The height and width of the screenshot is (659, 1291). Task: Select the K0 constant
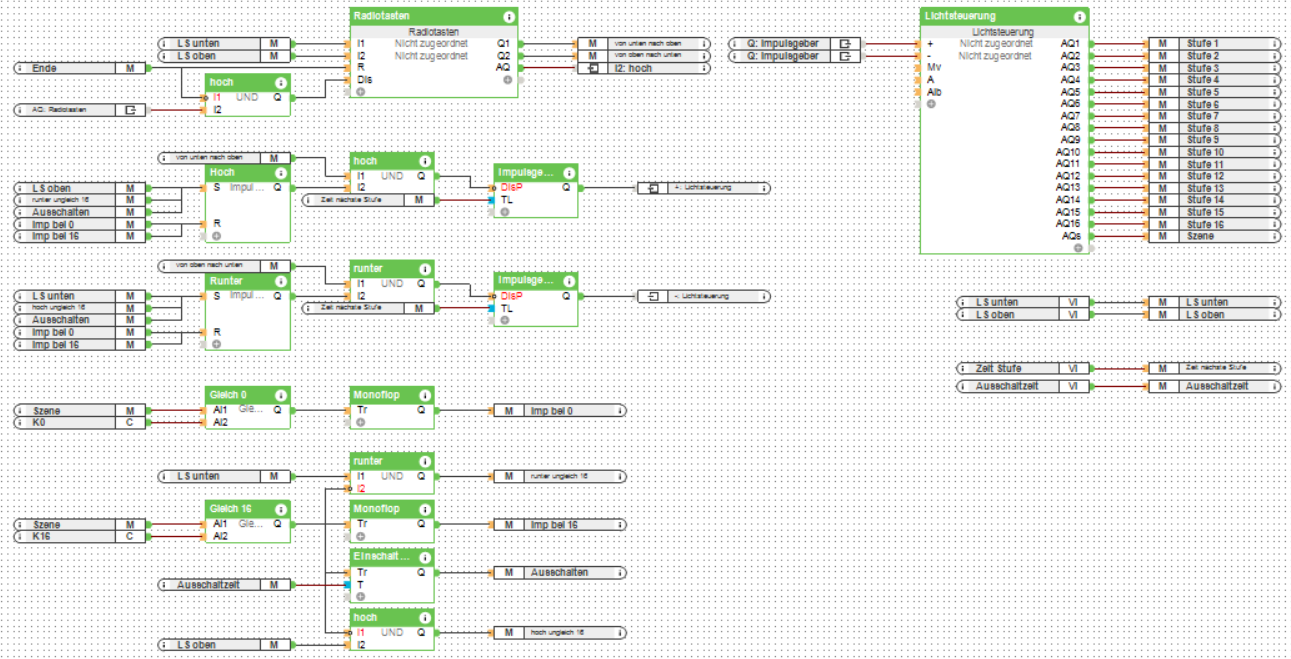pyautogui.click(x=81, y=423)
